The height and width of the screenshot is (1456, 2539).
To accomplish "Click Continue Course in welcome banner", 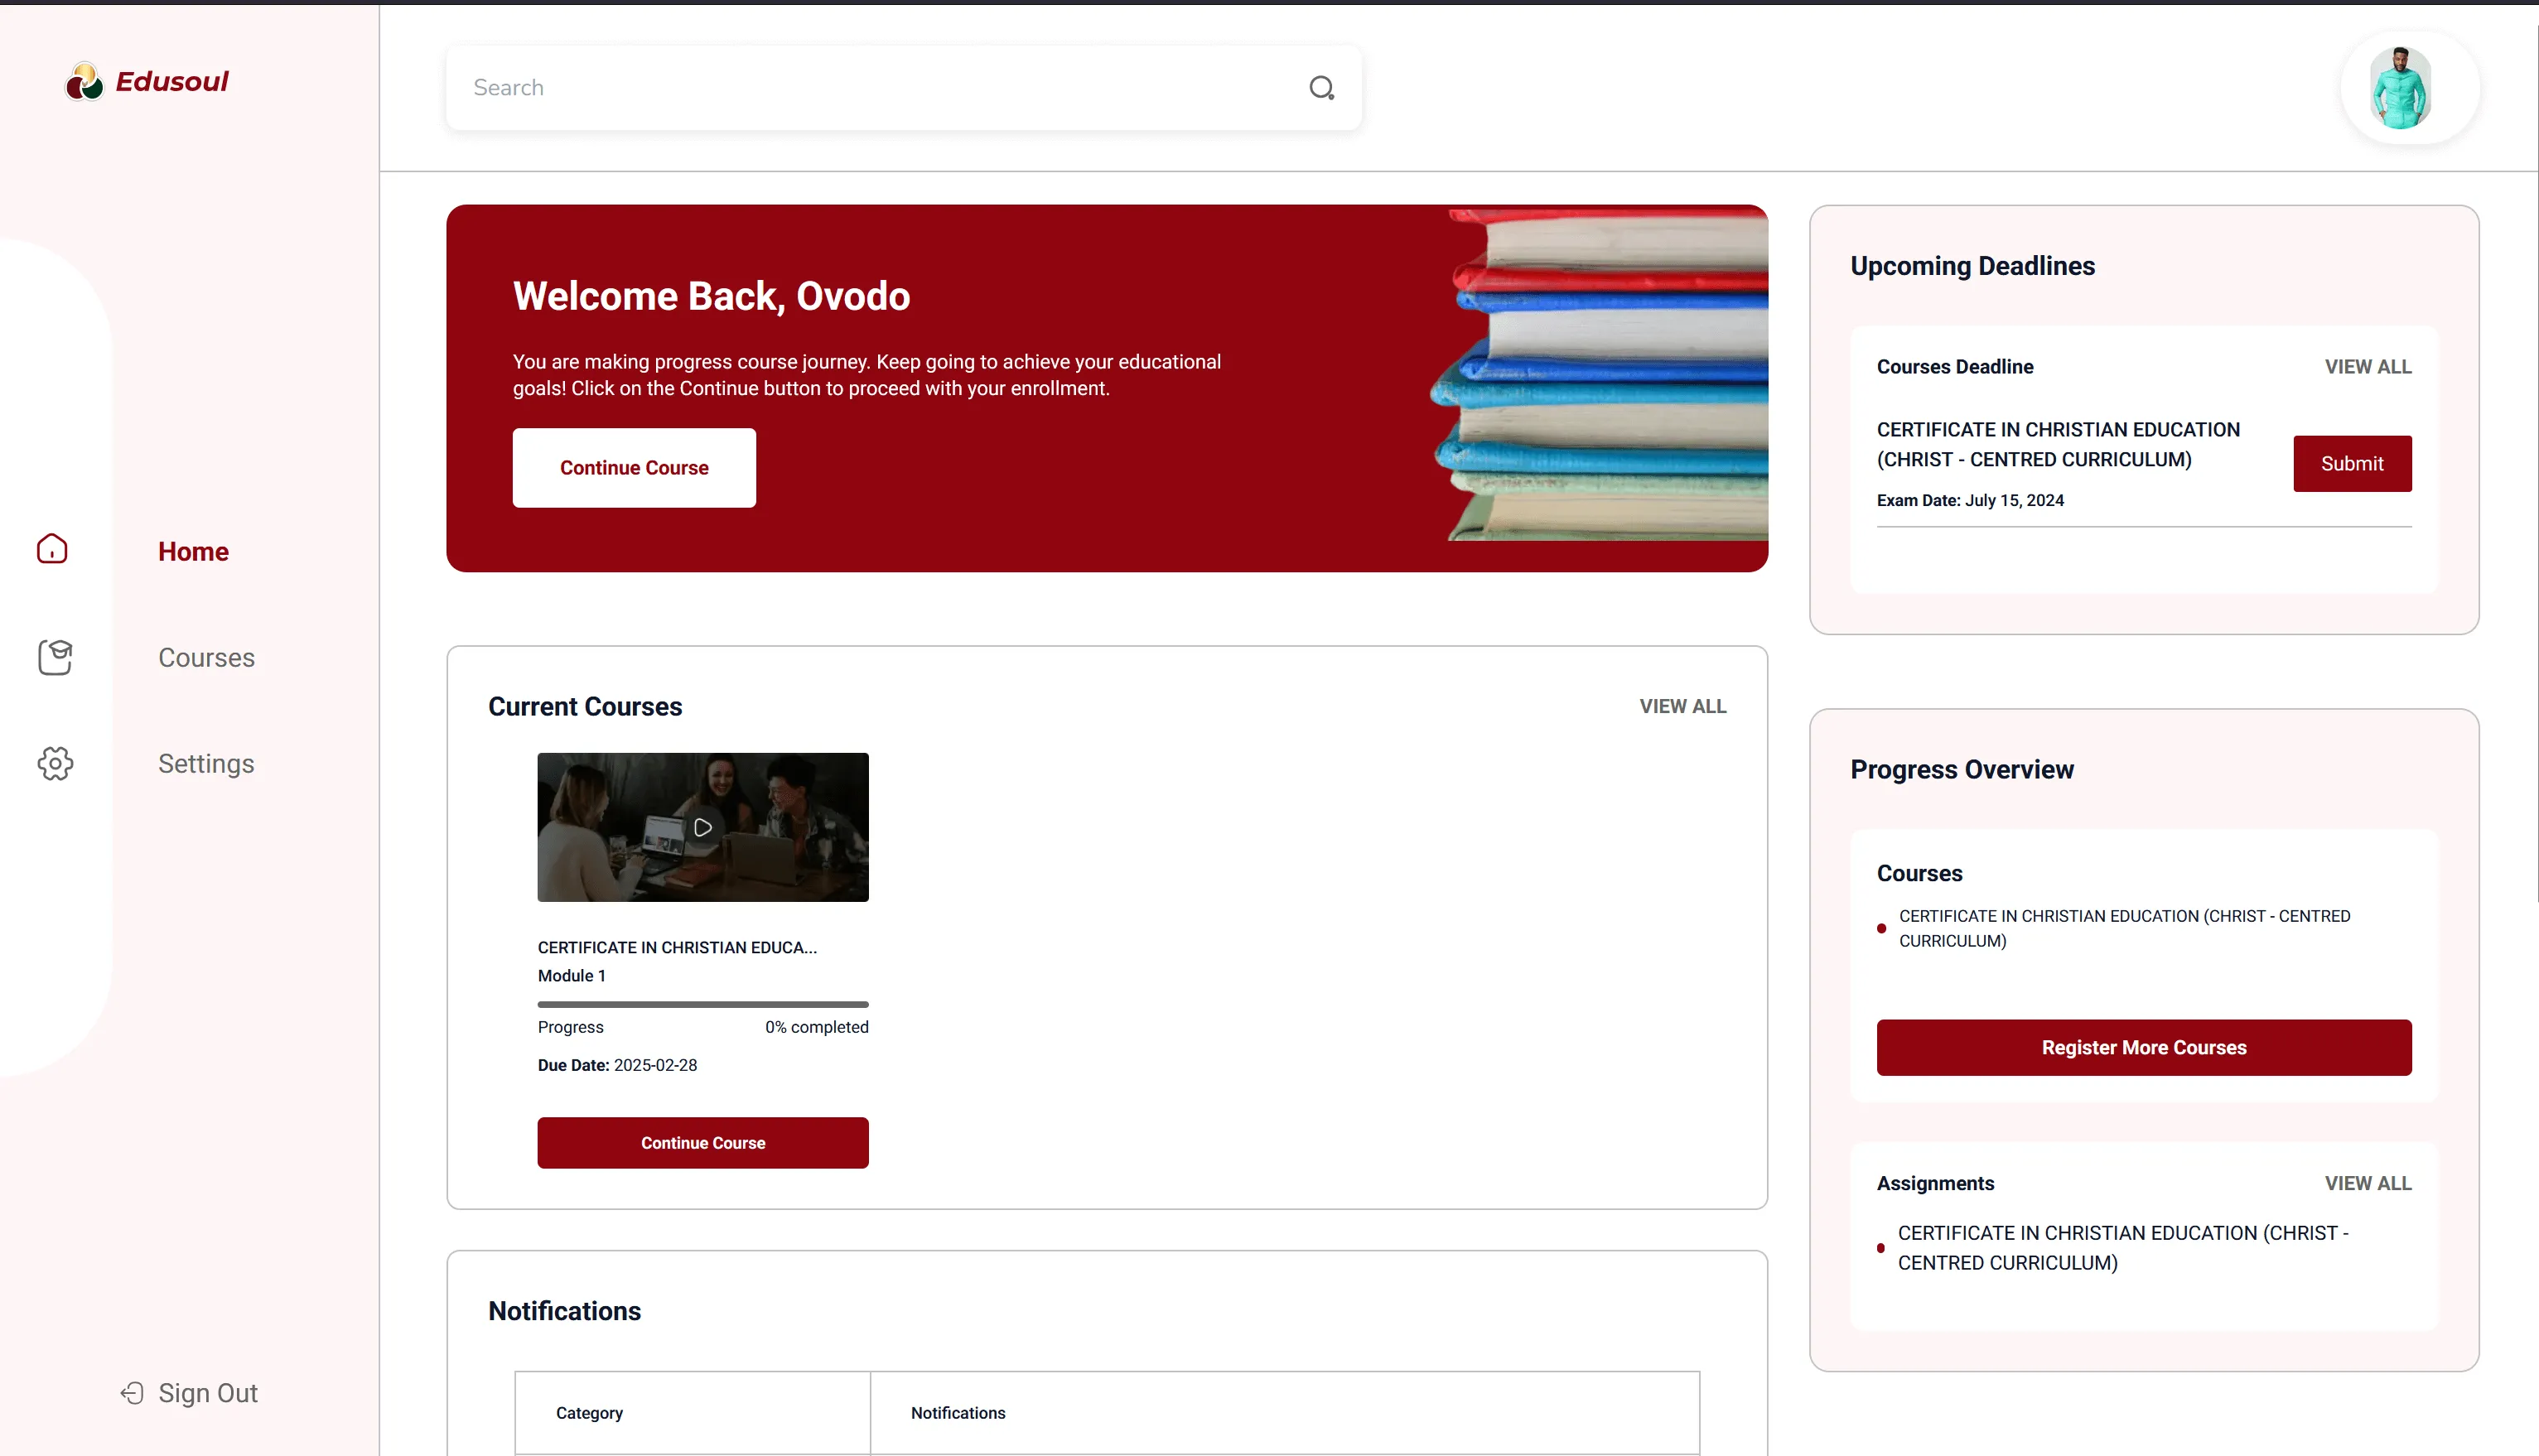I will click(634, 468).
